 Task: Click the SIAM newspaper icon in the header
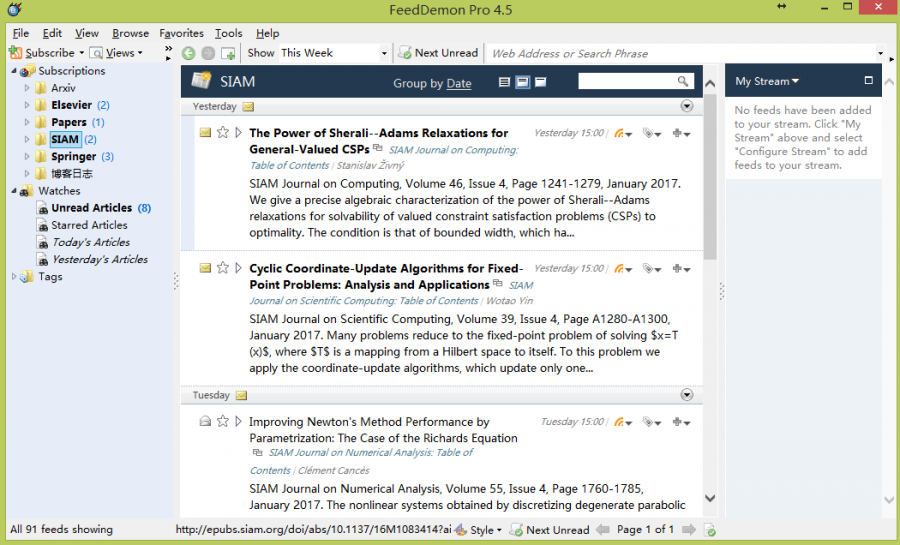[201, 80]
